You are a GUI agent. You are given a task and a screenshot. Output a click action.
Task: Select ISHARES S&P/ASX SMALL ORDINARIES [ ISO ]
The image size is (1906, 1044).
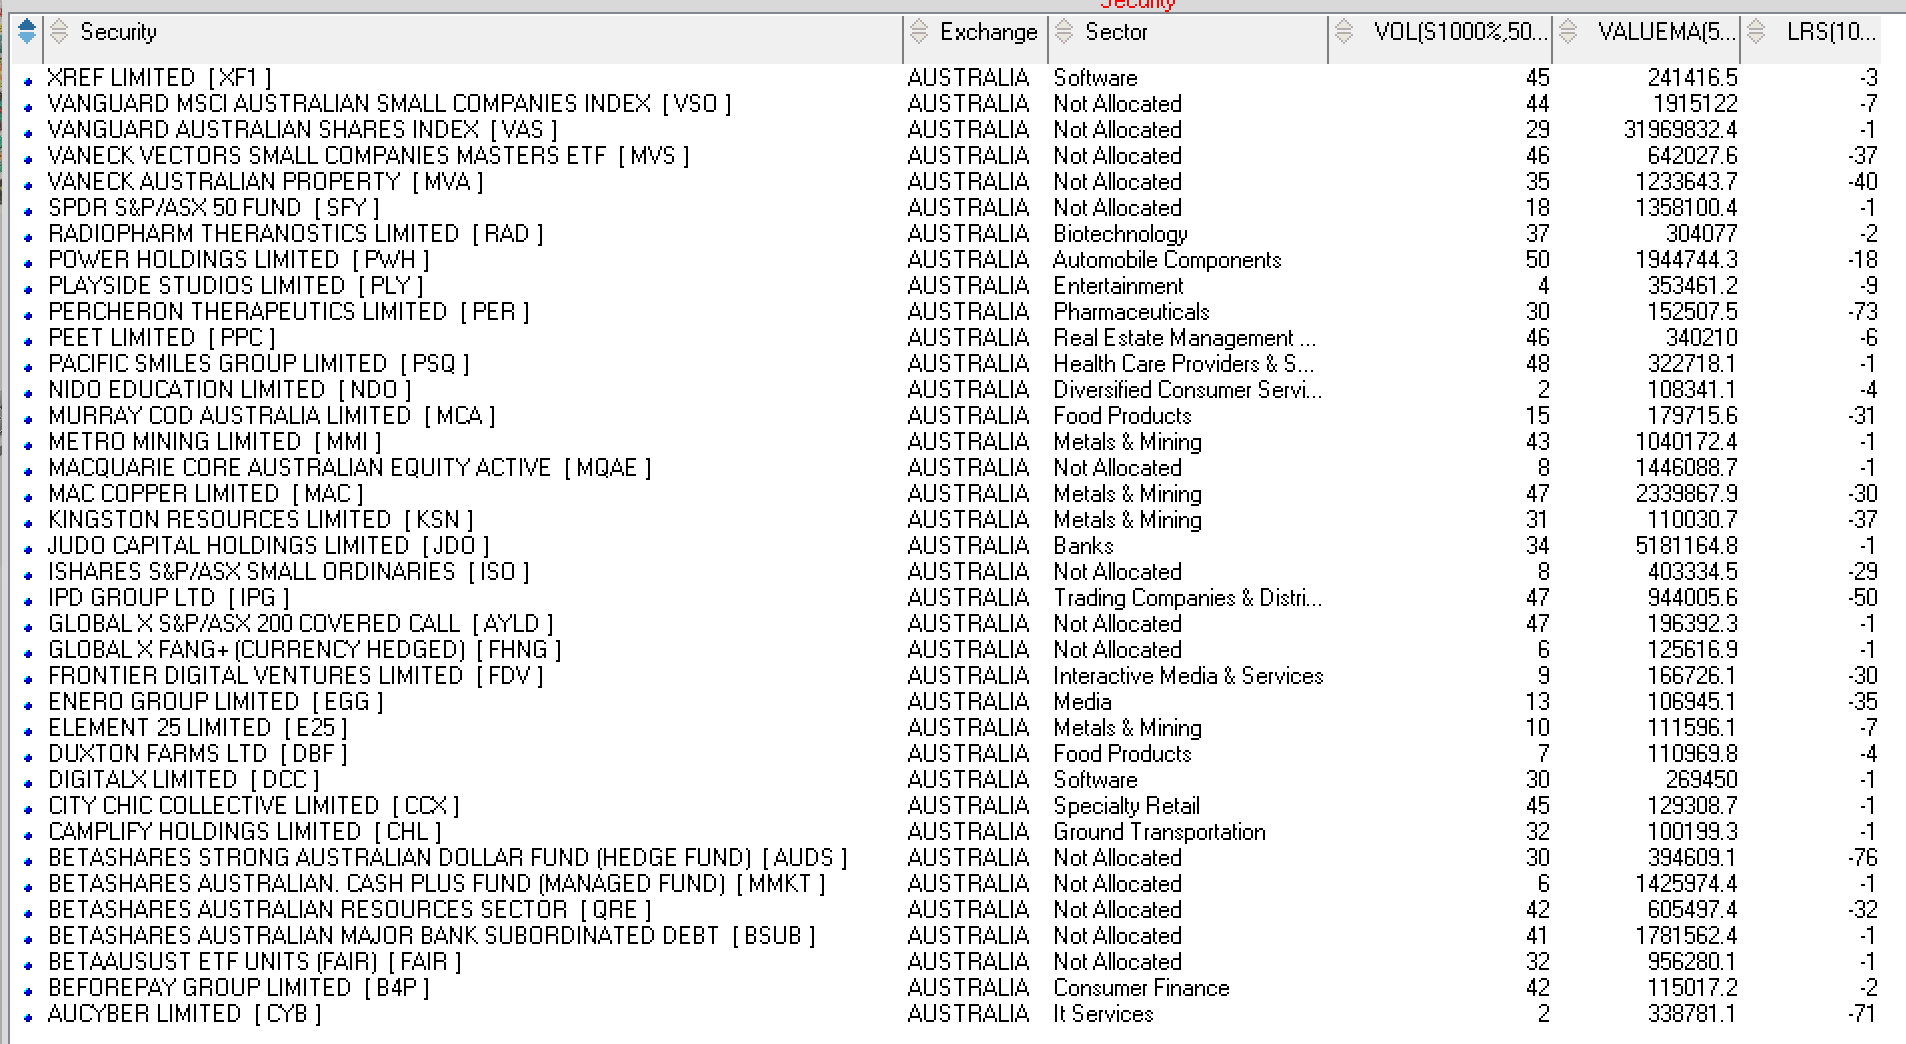pyautogui.click(x=288, y=572)
